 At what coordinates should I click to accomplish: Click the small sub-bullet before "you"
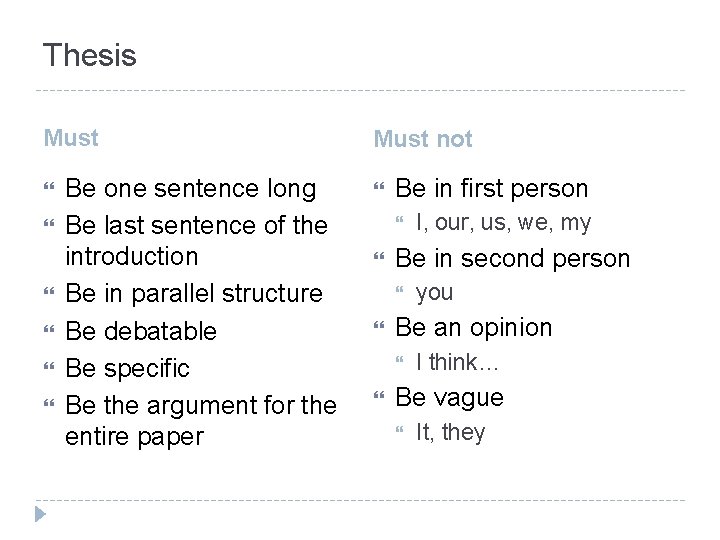pos(400,293)
